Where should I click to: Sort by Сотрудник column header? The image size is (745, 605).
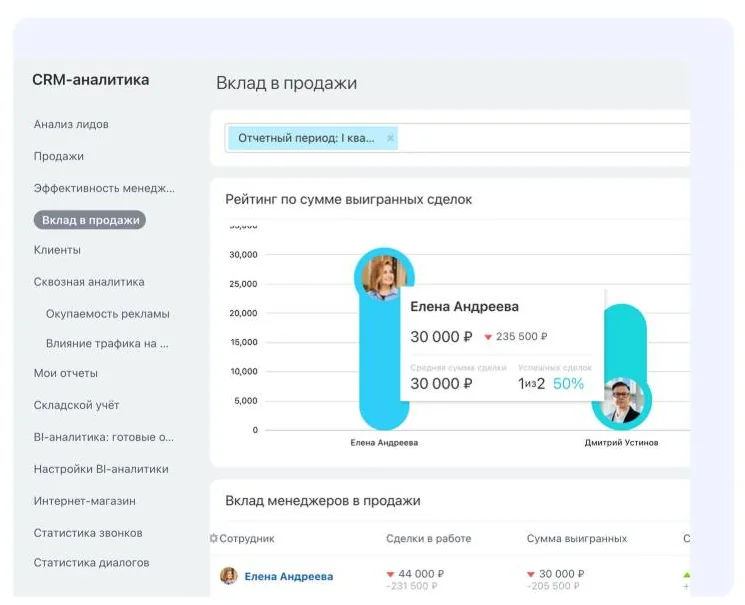tap(247, 538)
